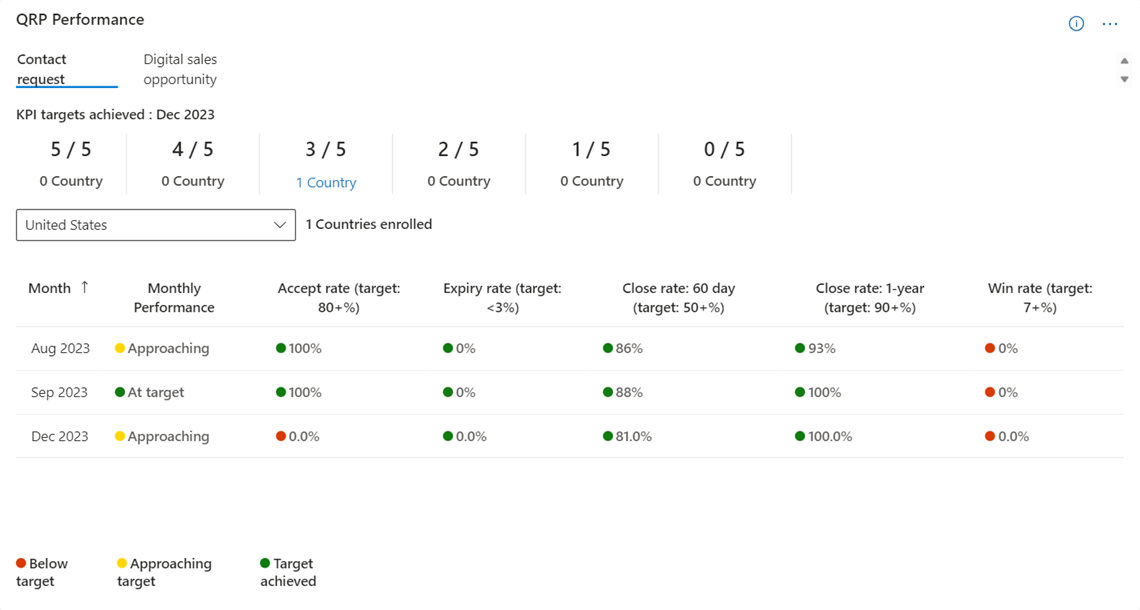Switch to Digital sales opportunity tab
The height and width of the screenshot is (610, 1140).
(x=180, y=69)
